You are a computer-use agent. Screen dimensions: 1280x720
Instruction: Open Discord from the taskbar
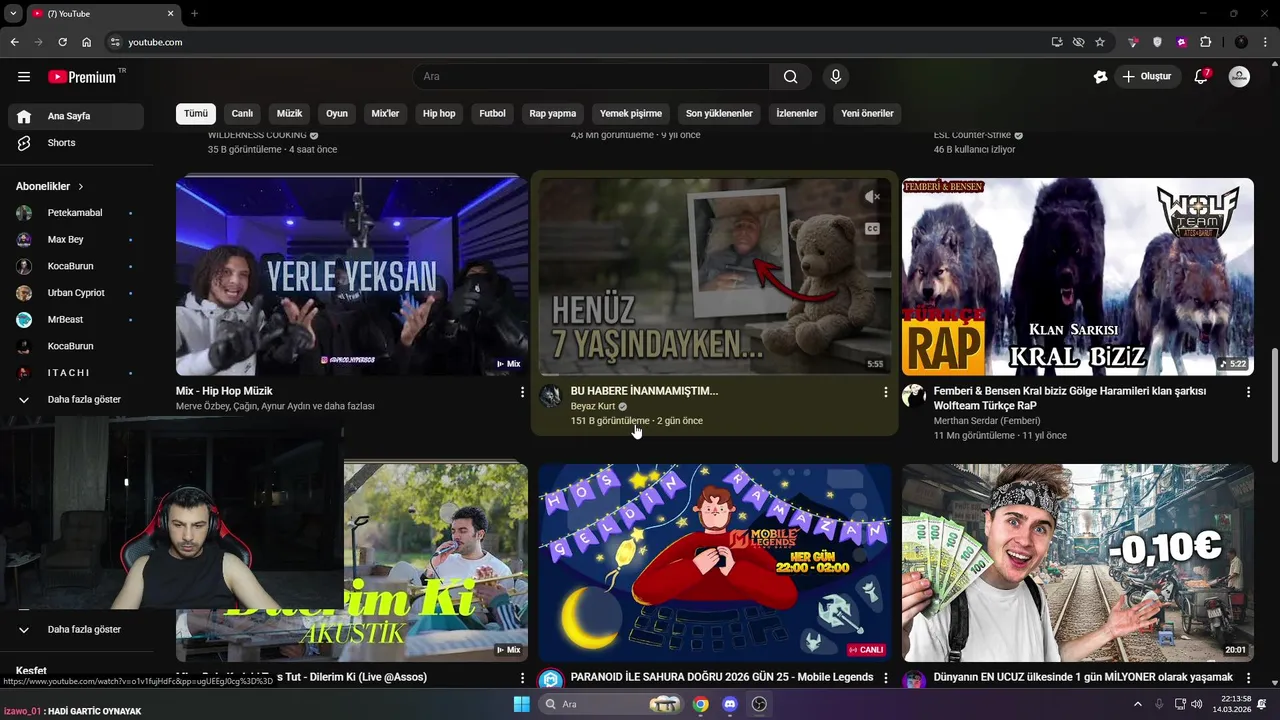[730, 704]
